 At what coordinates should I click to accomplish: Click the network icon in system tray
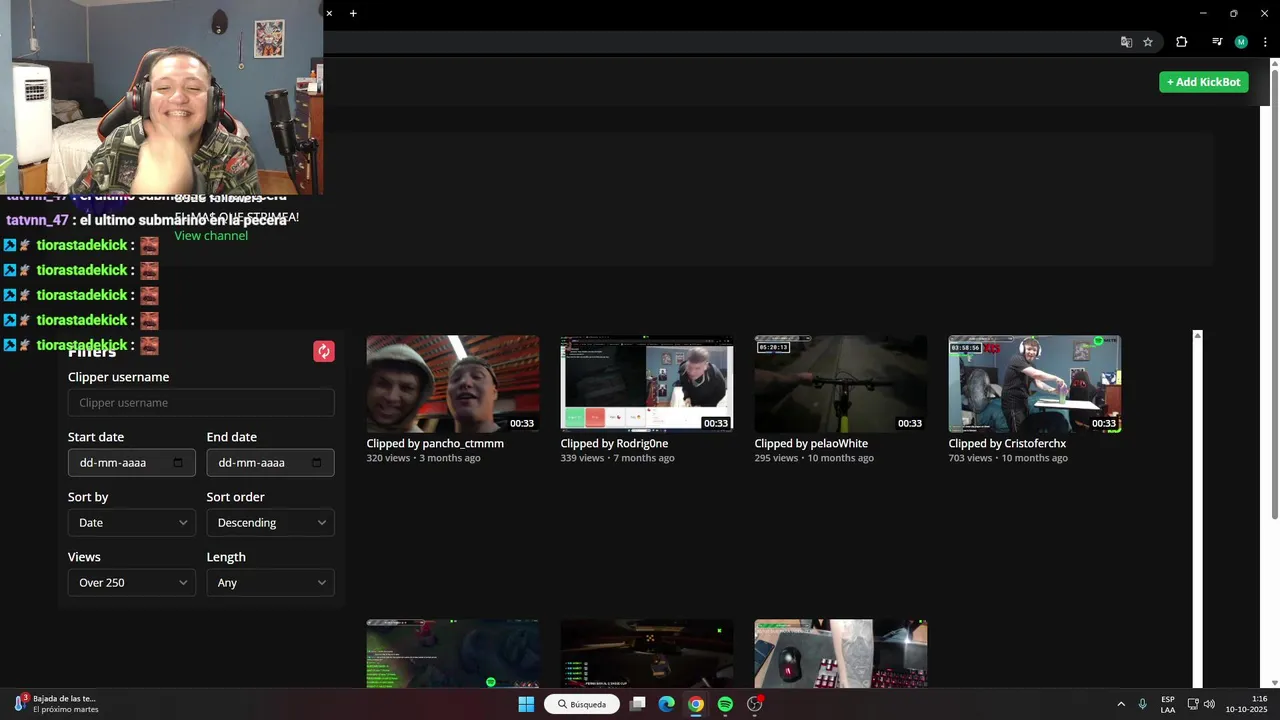point(1193,704)
